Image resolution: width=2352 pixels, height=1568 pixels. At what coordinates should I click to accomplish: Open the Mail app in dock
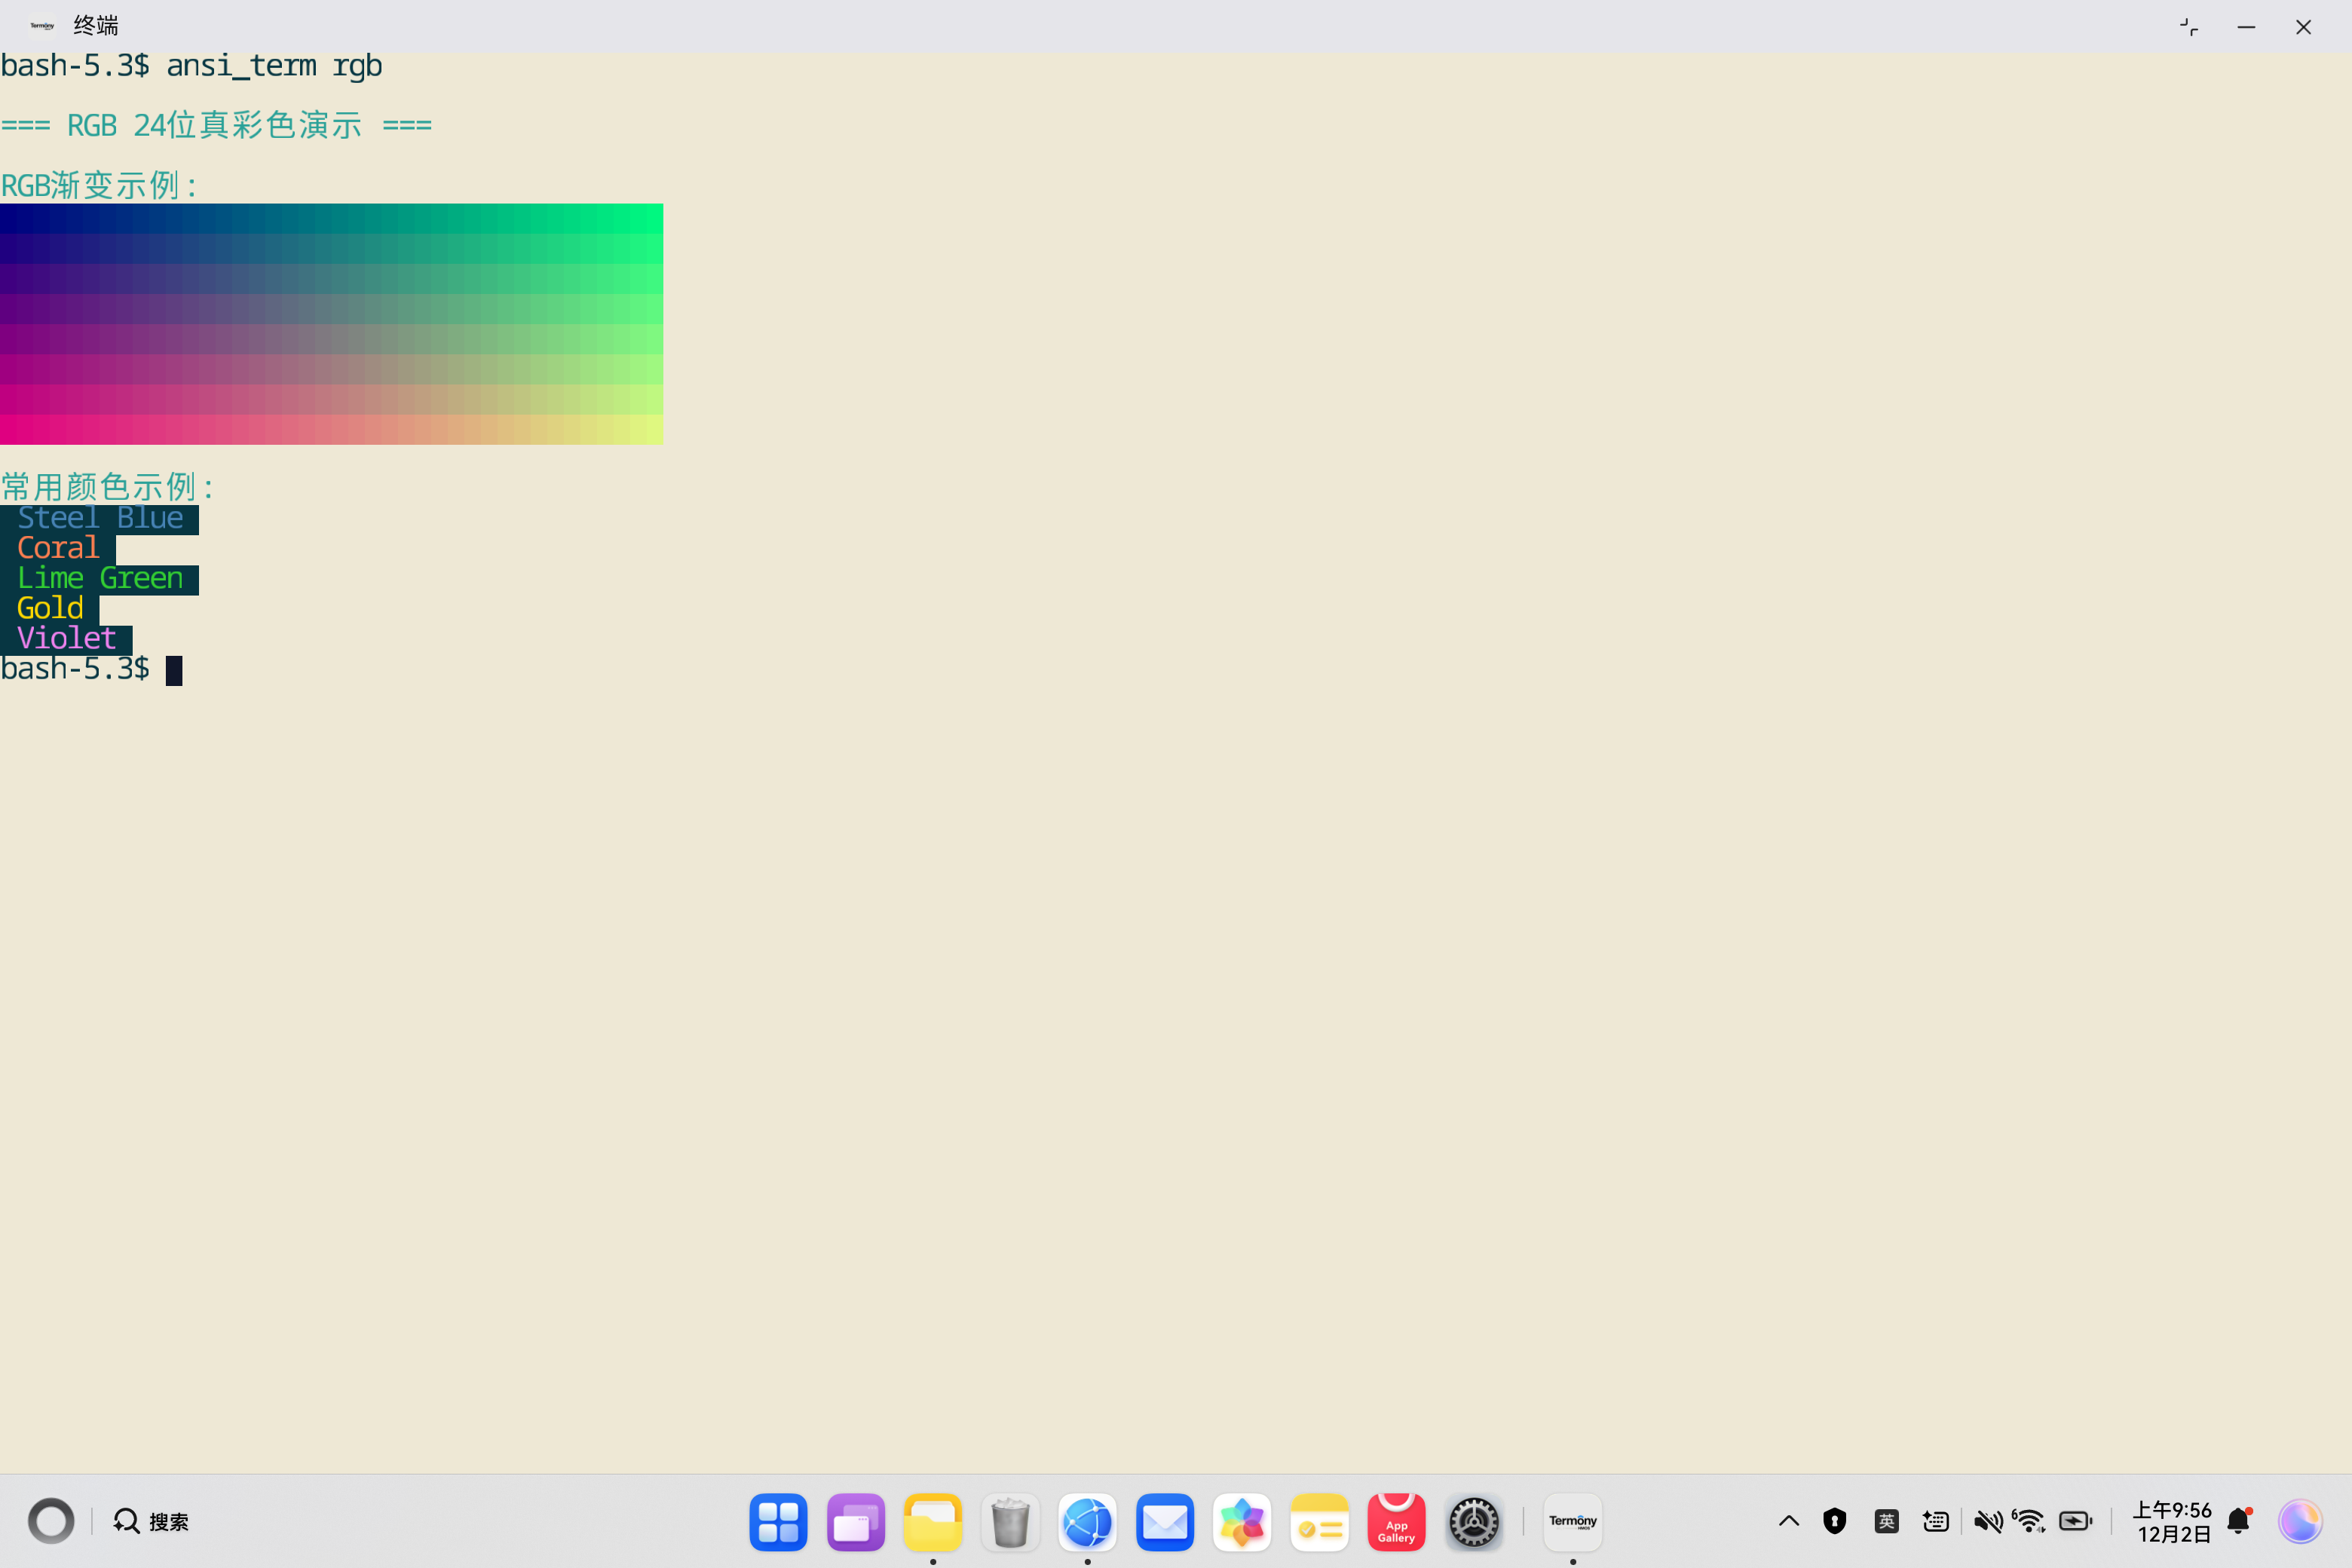[x=1165, y=1522]
